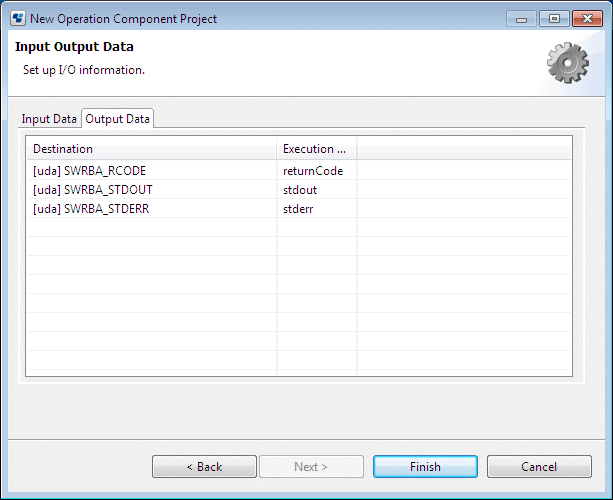Go back with the Back button

pyautogui.click(x=204, y=466)
